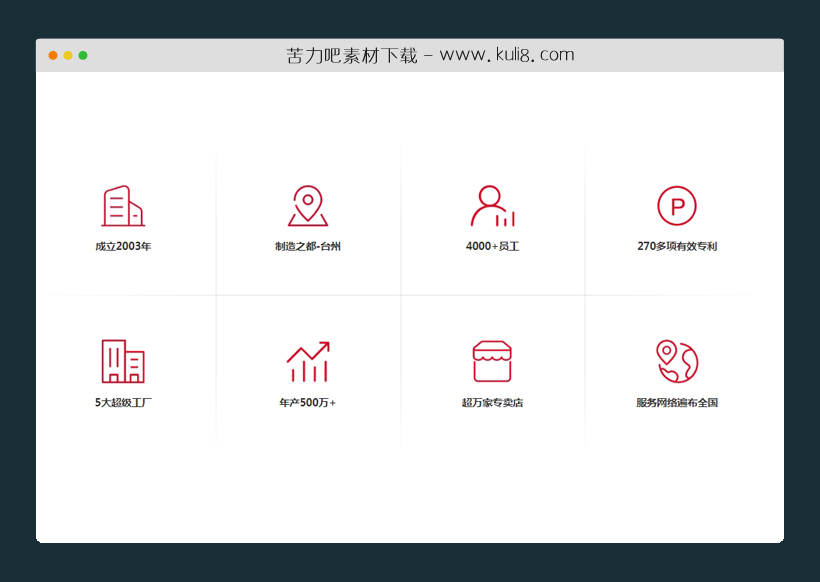Click the green traffic light dot

[83, 55]
